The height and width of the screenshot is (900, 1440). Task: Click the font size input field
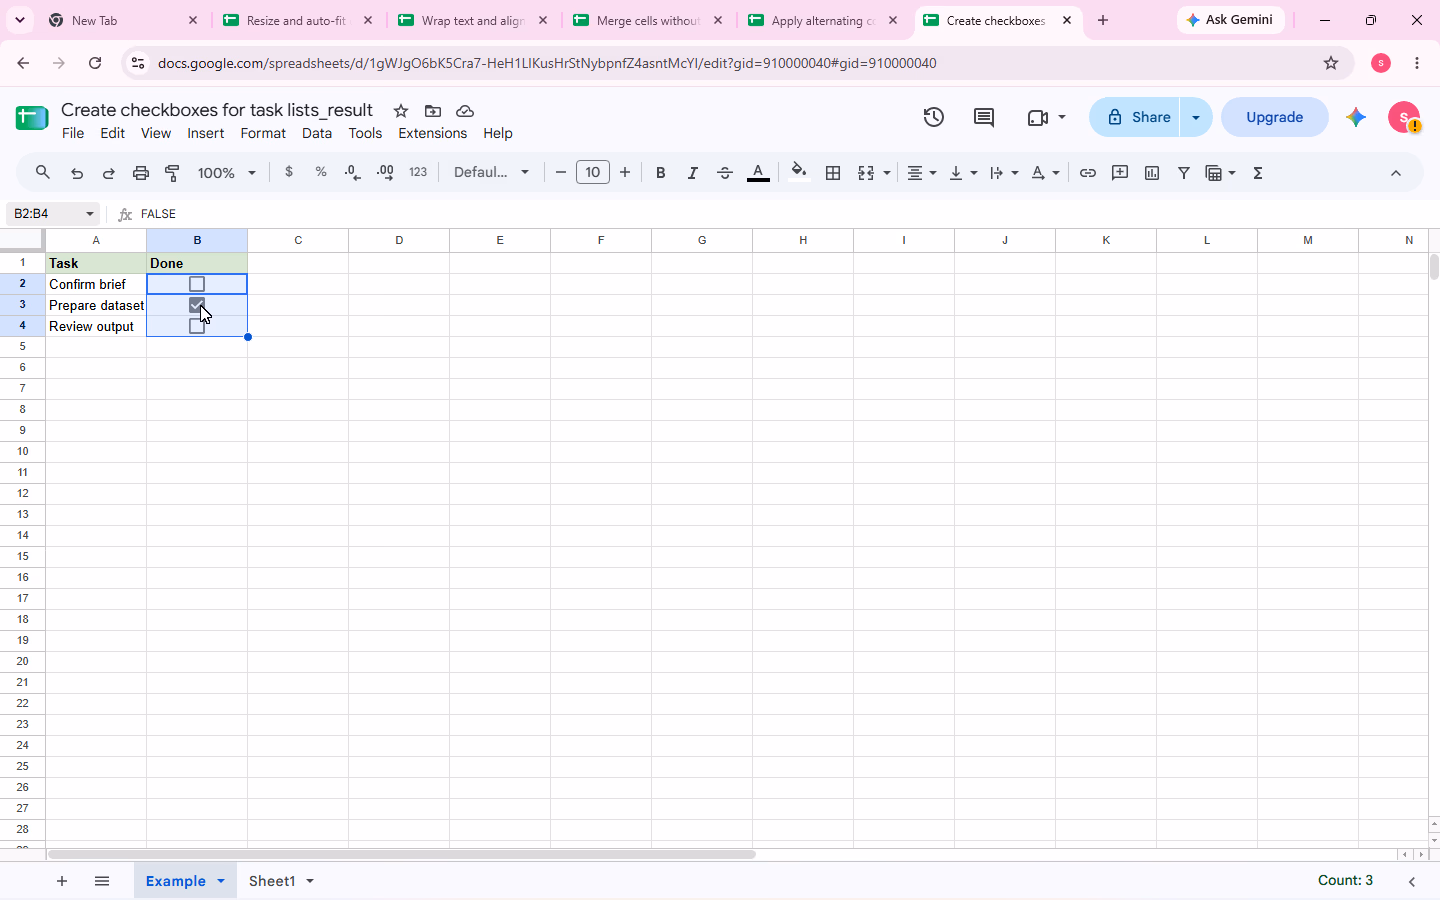[593, 173]
